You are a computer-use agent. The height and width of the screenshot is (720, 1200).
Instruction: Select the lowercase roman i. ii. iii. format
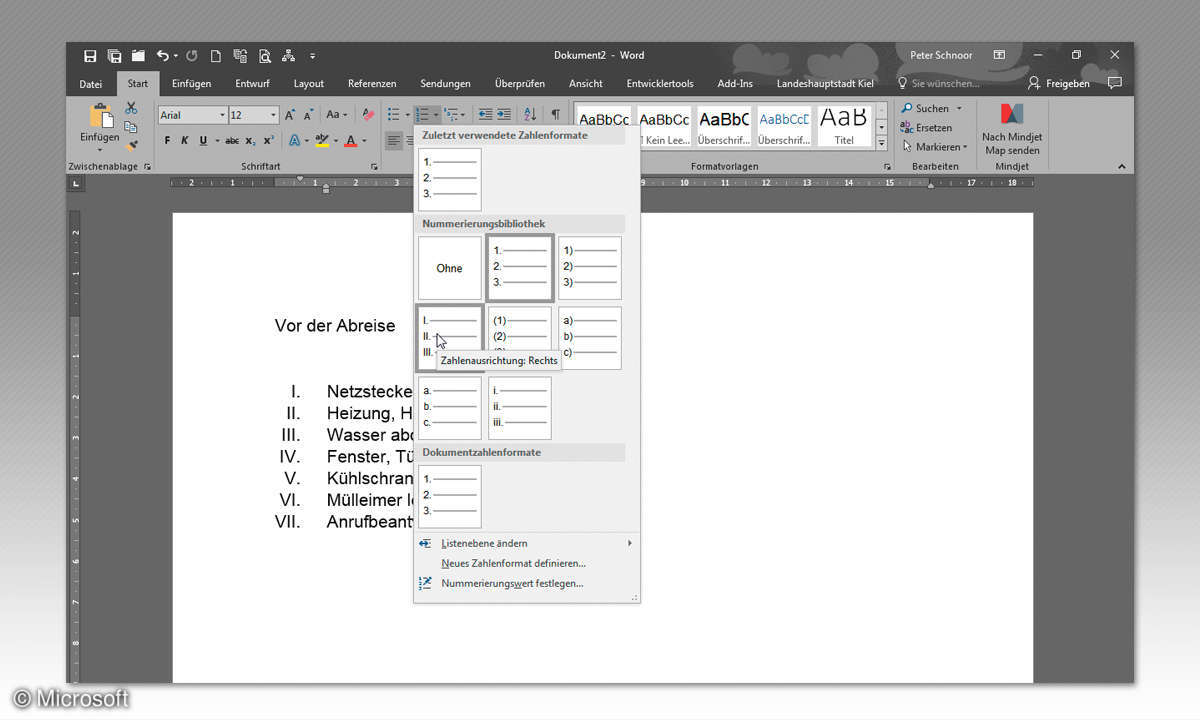(x=520, y=408)
